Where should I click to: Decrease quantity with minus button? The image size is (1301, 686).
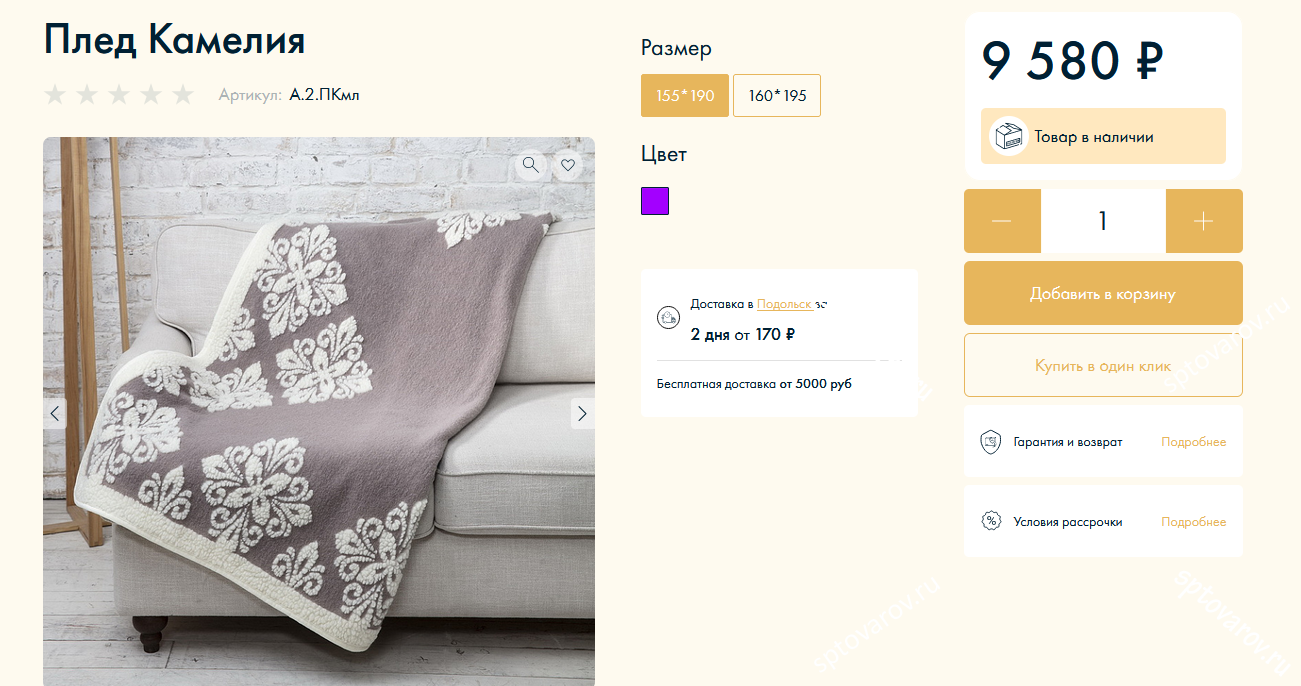click(x=1002, y=221)
